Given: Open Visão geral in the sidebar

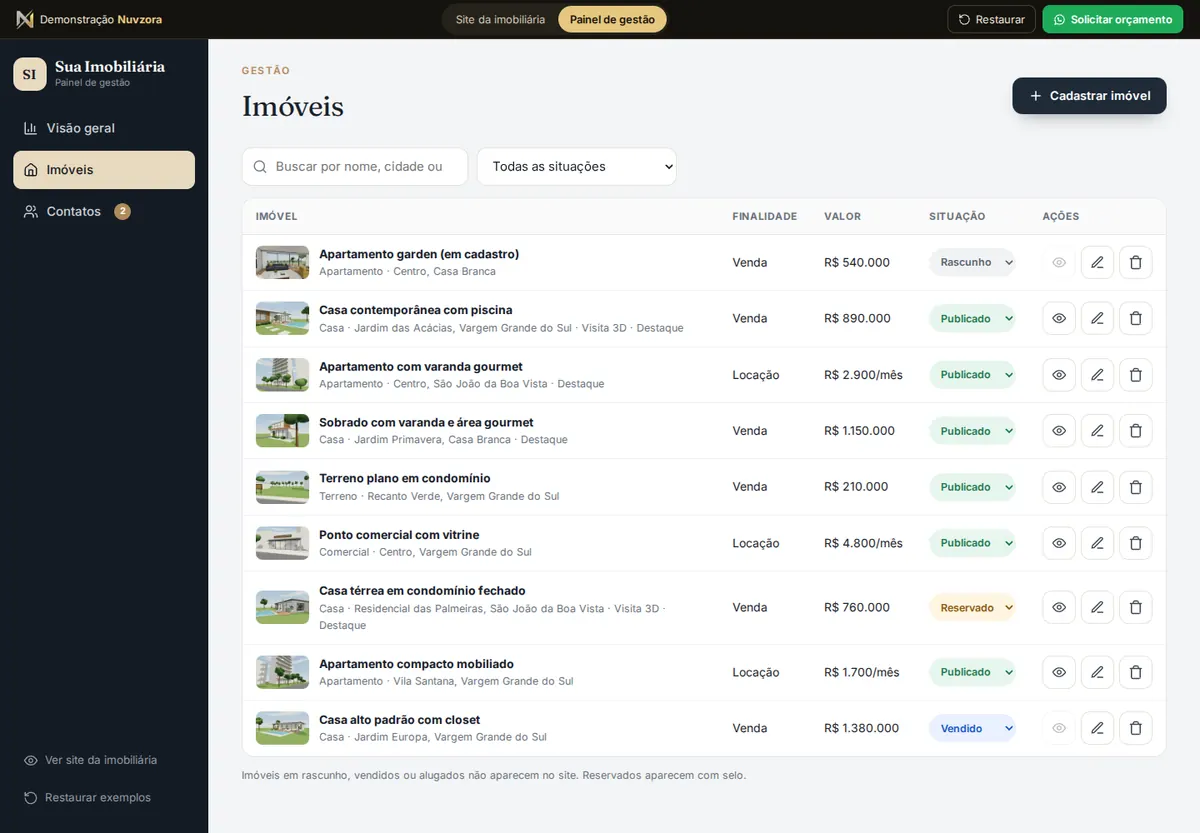Looking at the screenshot, I should [104, 128].
